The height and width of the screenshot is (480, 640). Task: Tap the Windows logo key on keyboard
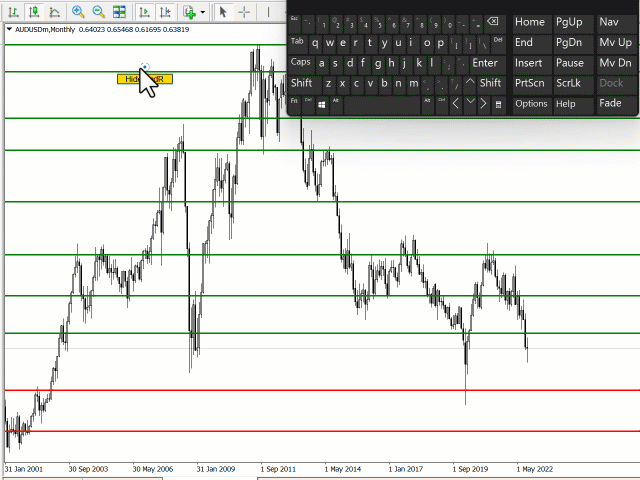(322, 105)
